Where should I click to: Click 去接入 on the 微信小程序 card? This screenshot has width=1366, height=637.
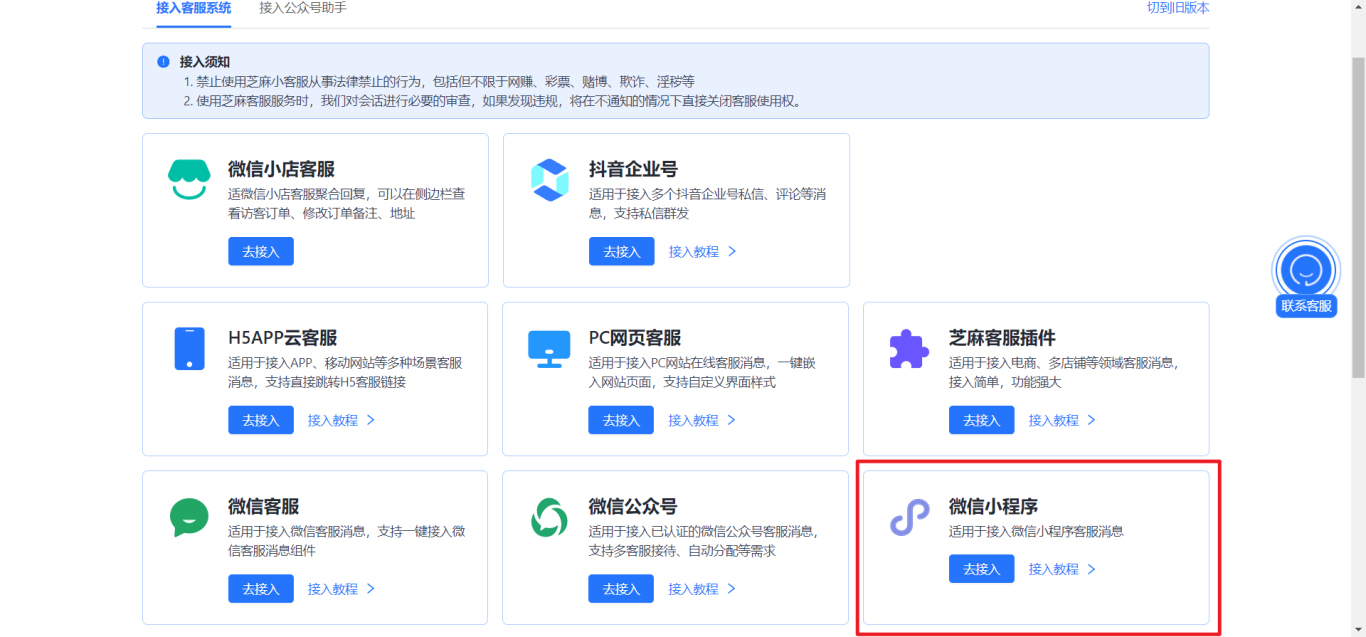point(981,568)
